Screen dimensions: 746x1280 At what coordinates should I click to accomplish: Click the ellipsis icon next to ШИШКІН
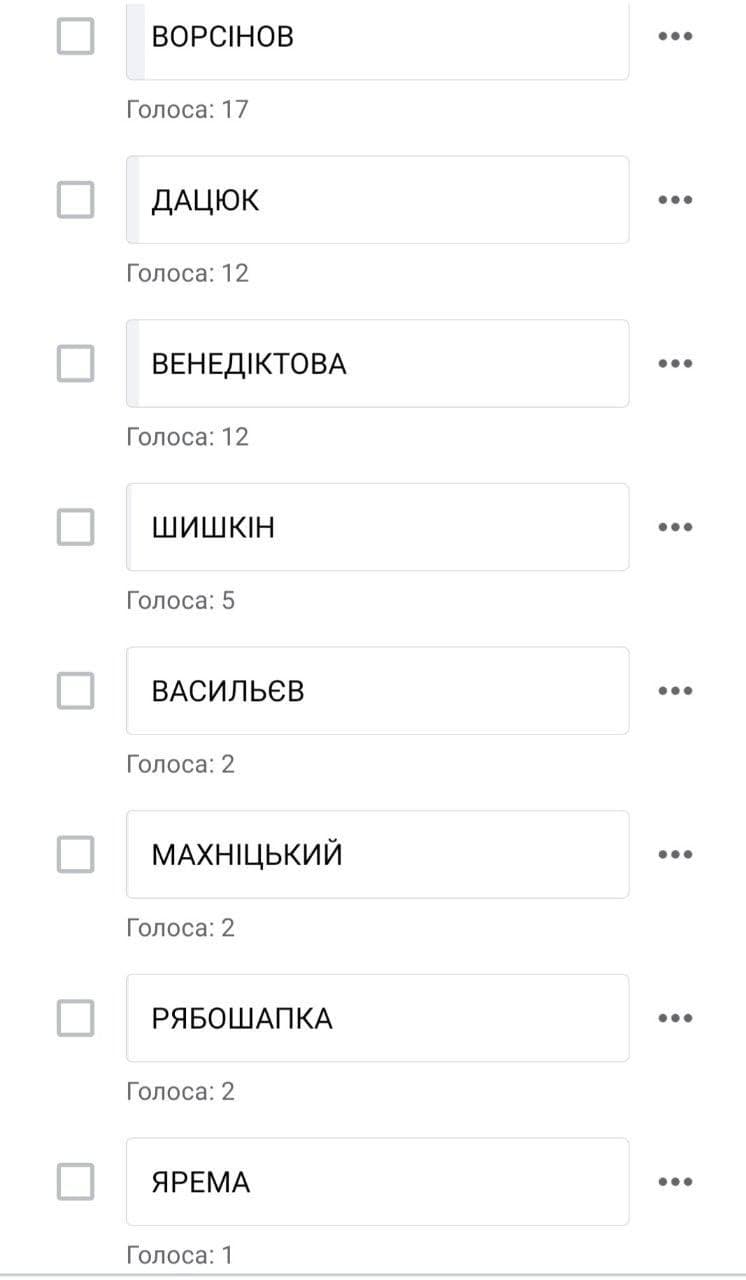click(x=676, y=527)
